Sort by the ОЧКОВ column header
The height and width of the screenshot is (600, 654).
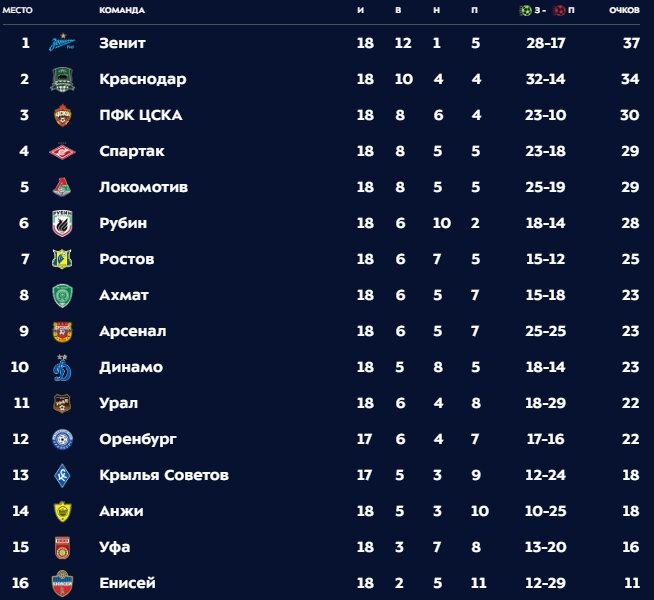624,10
